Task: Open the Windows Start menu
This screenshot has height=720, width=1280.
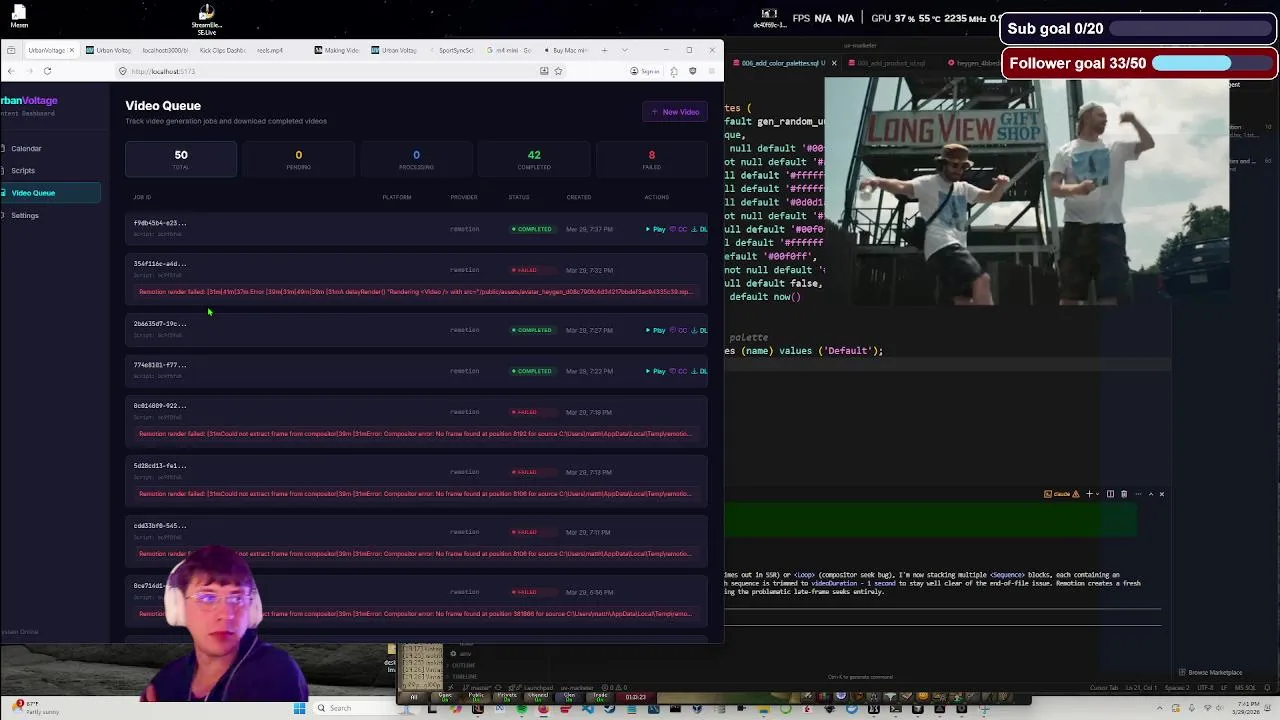Action: coord(299,708)
